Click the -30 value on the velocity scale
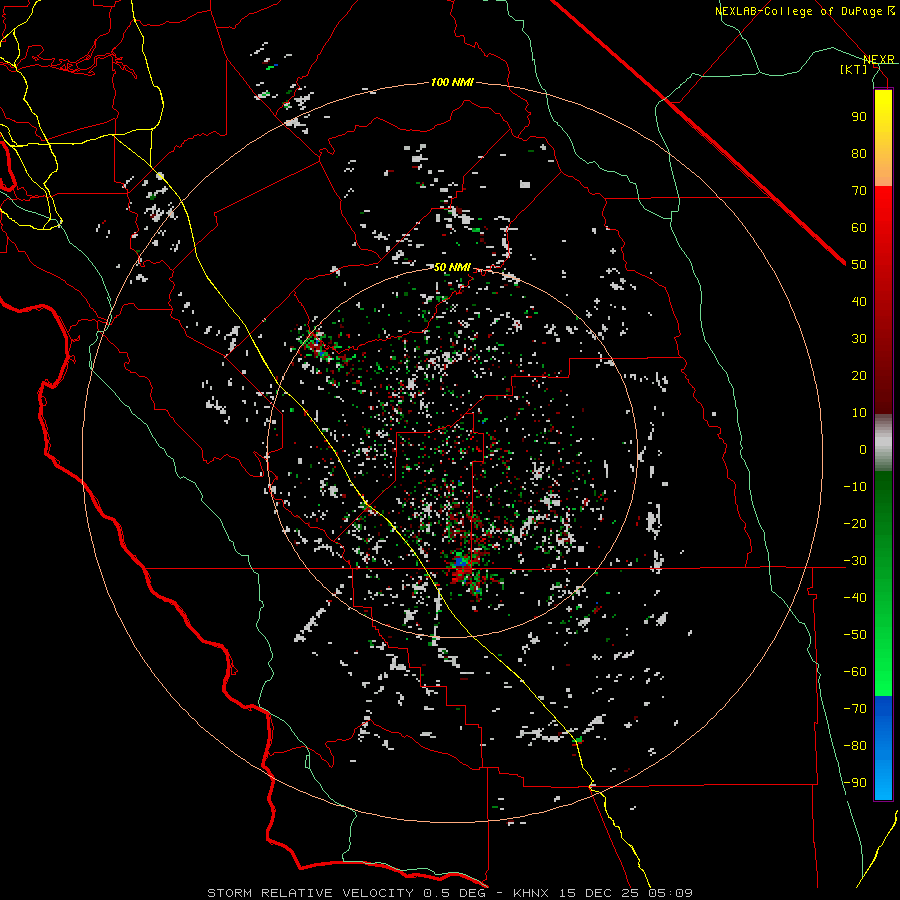 click(855, 561)
